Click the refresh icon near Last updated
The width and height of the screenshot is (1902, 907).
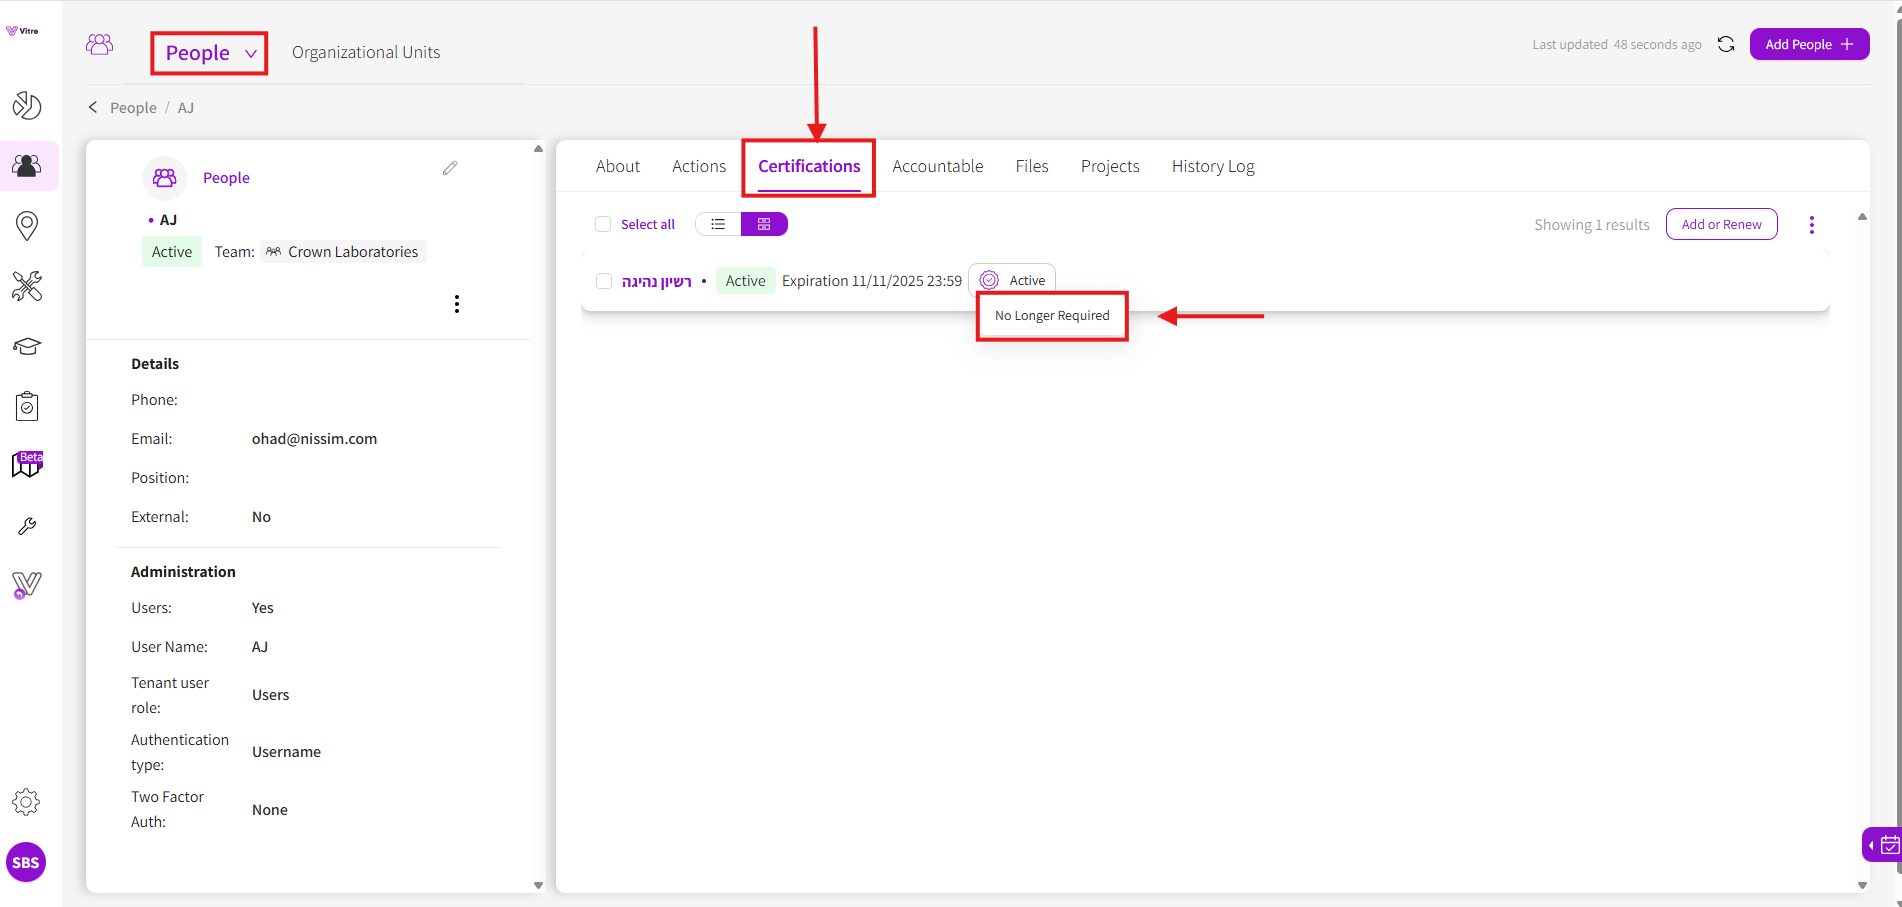(x=1726, y=44)
